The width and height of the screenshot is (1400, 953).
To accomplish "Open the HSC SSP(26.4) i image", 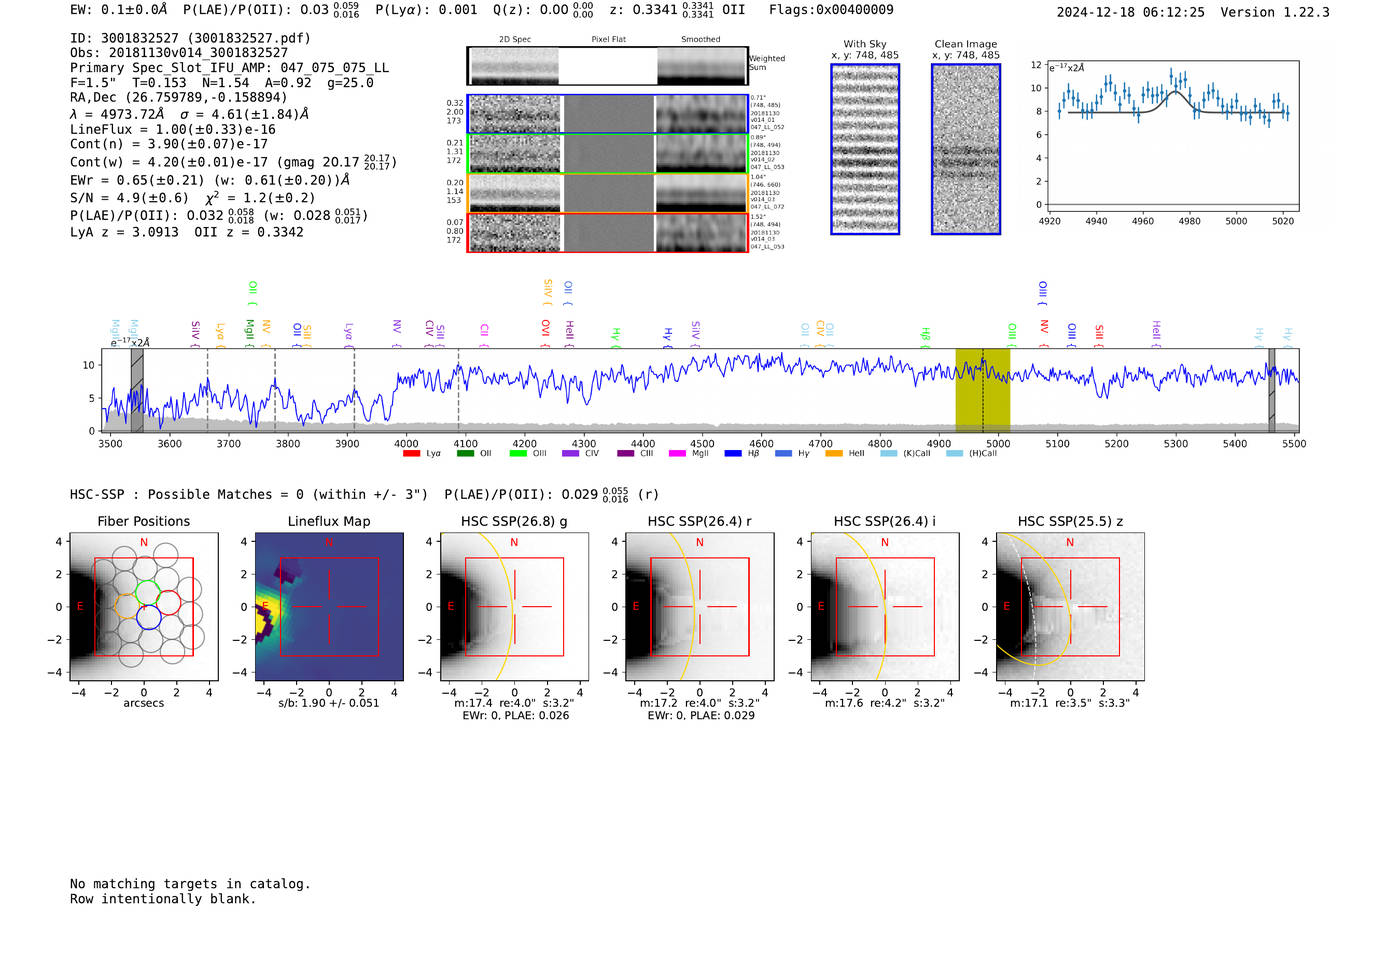I will pyautogui.click(x=885, y=607).
